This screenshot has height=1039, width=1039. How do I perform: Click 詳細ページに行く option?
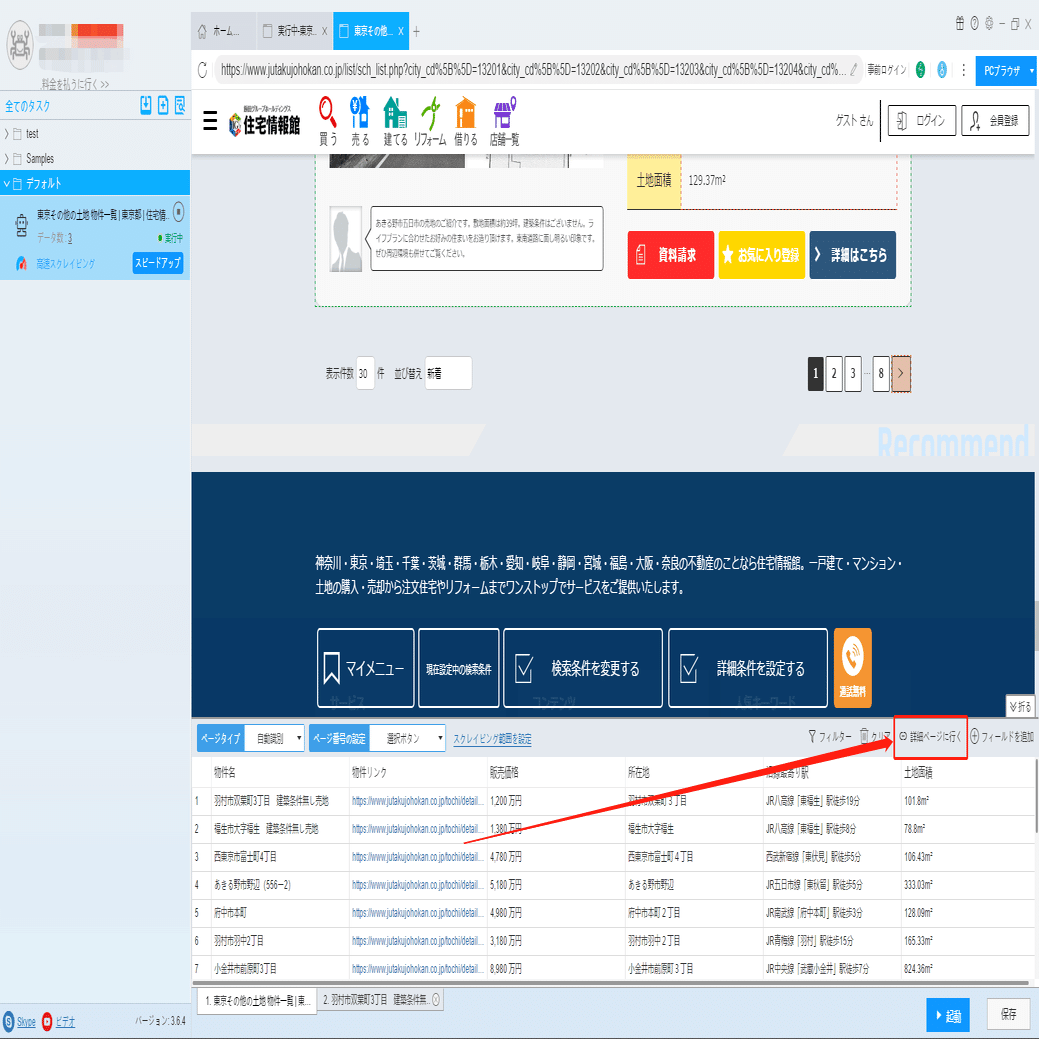coord(930,736)
